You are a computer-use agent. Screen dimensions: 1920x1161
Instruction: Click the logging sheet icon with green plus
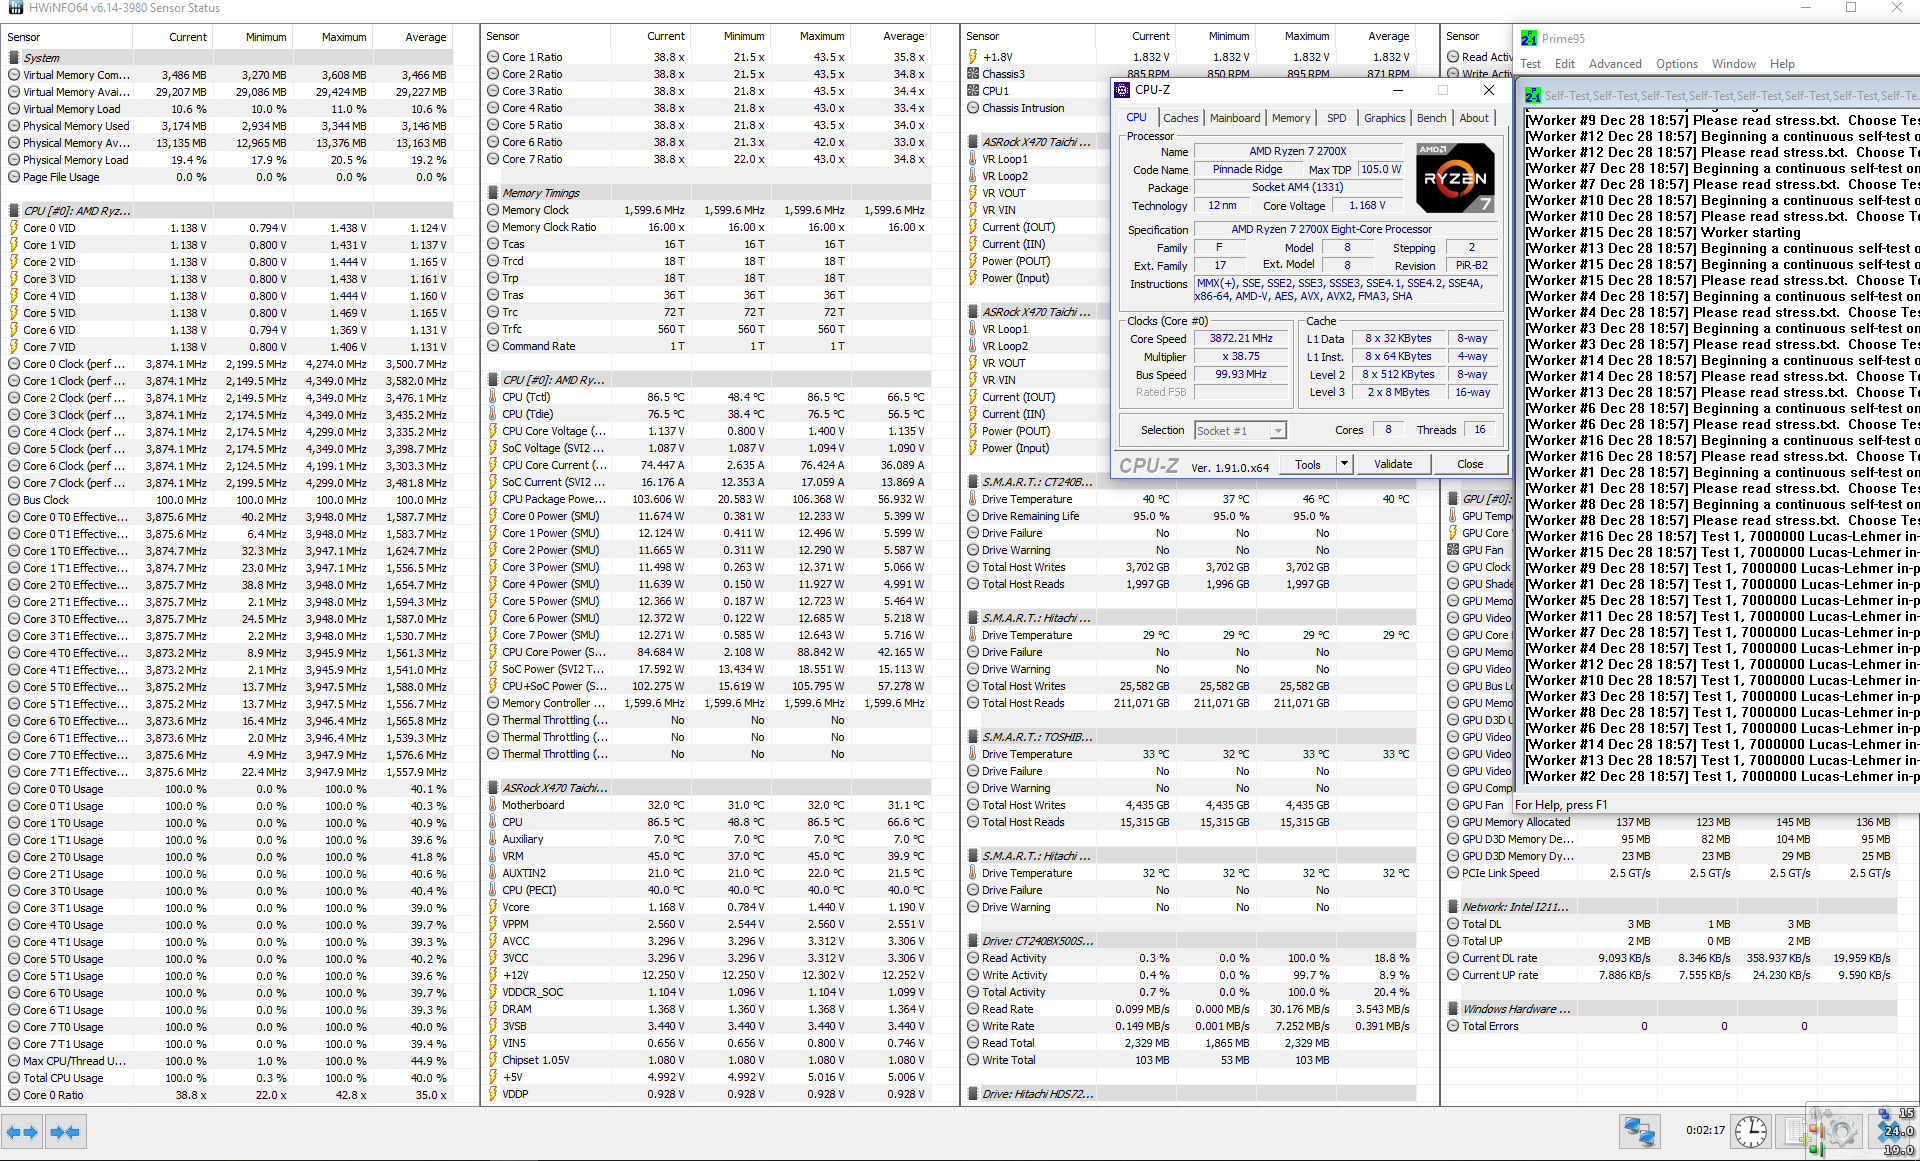point(1799,1132)
